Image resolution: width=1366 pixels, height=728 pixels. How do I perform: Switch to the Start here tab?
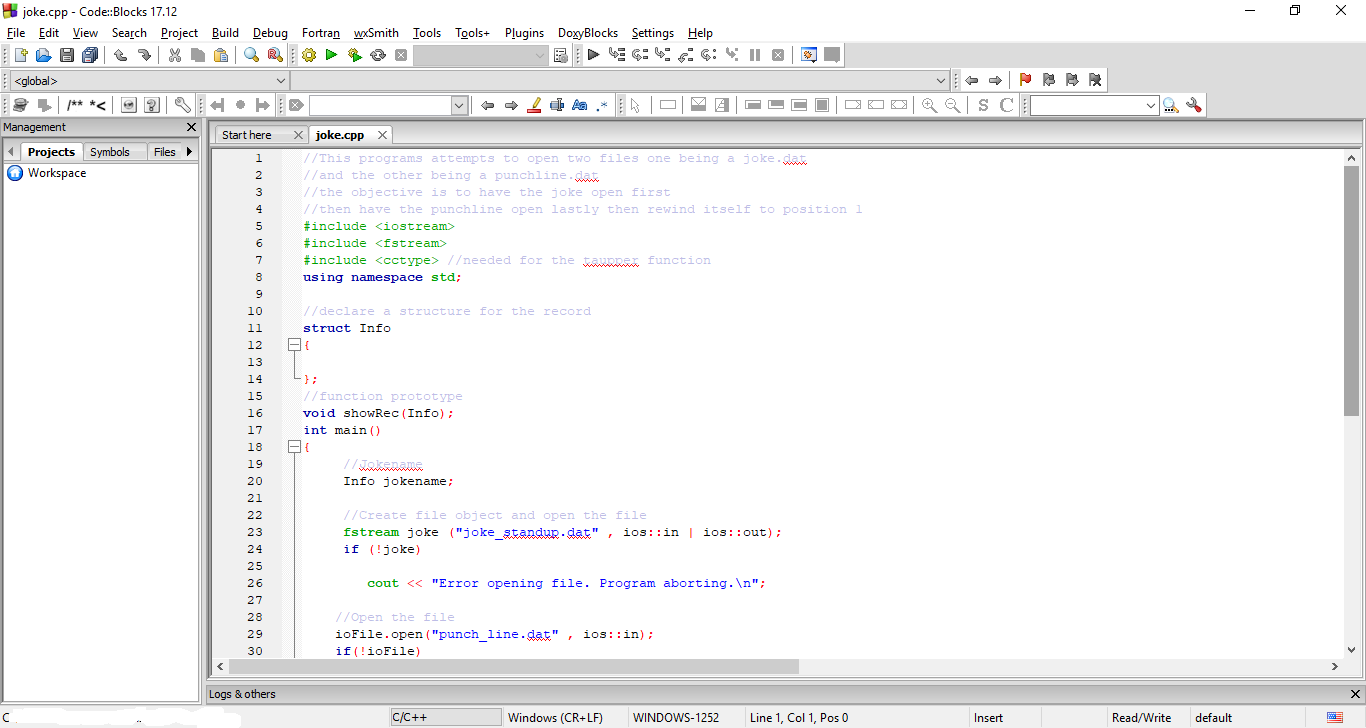click(247, 135)
